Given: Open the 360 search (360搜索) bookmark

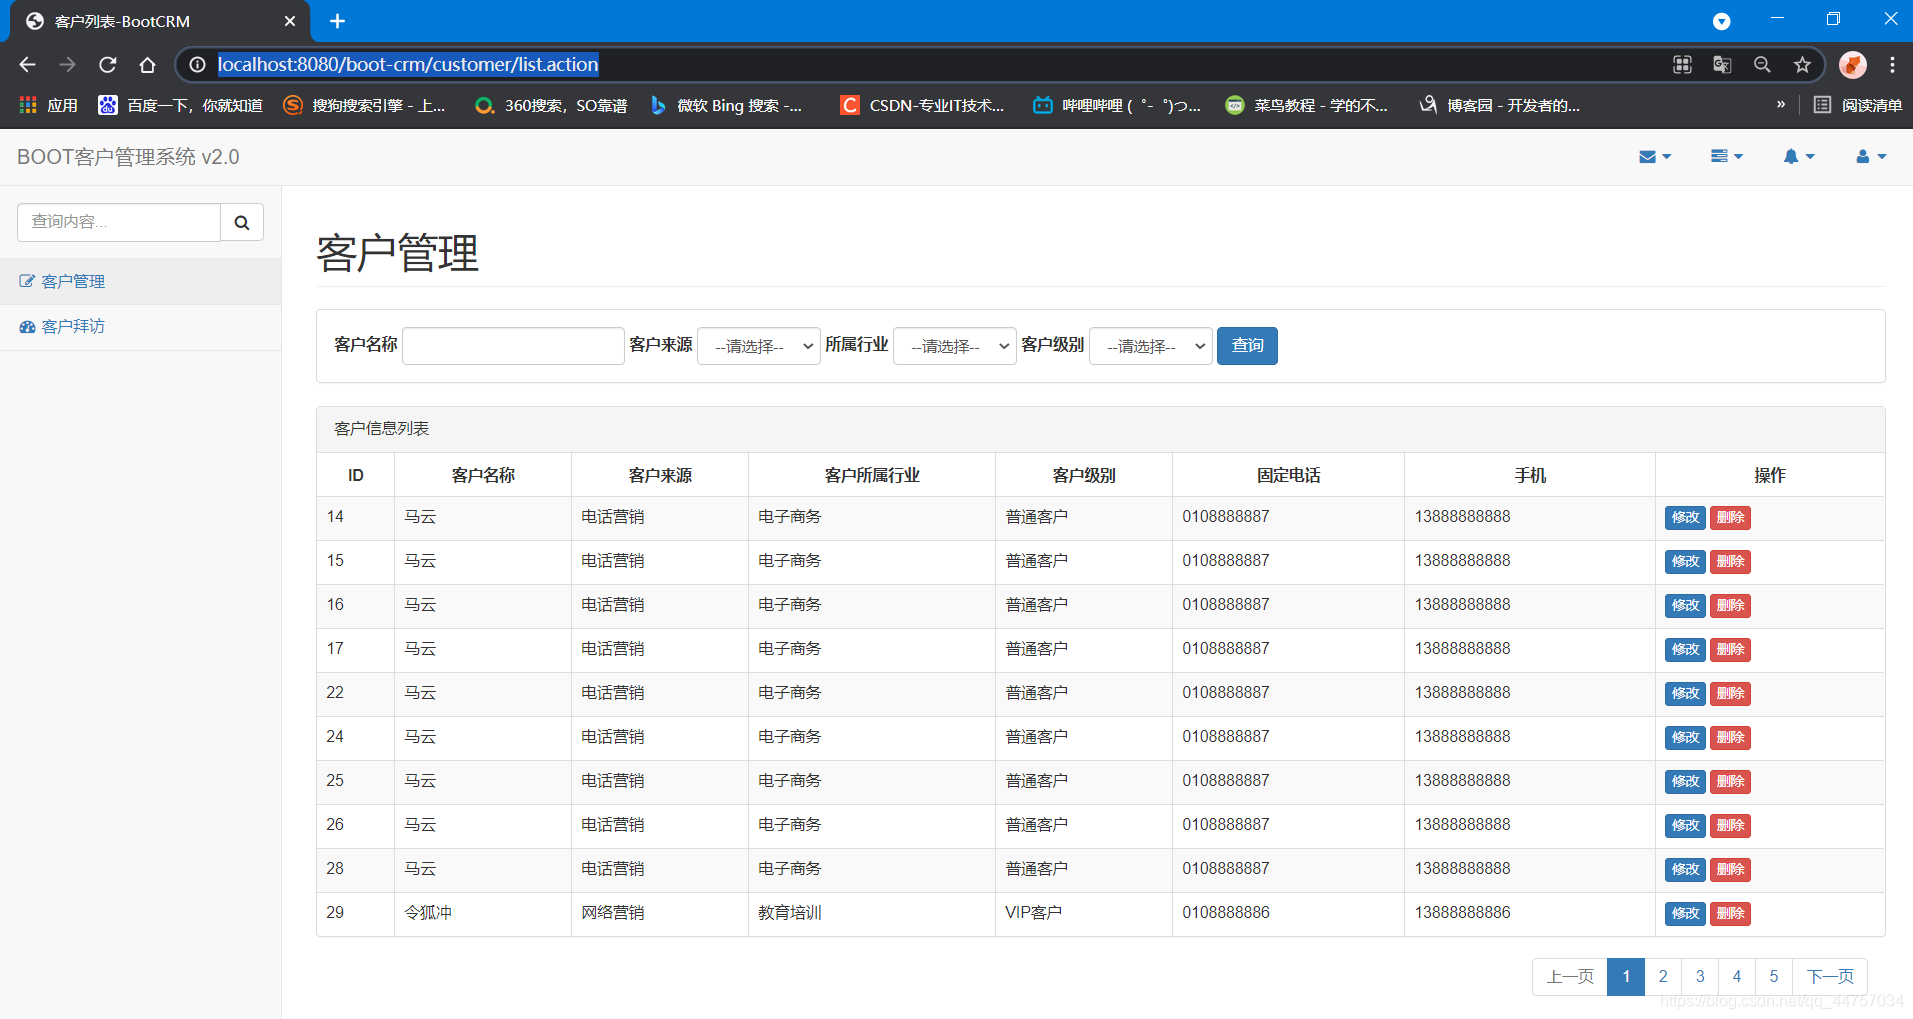Looking at the screenshot, I should 551,105.
